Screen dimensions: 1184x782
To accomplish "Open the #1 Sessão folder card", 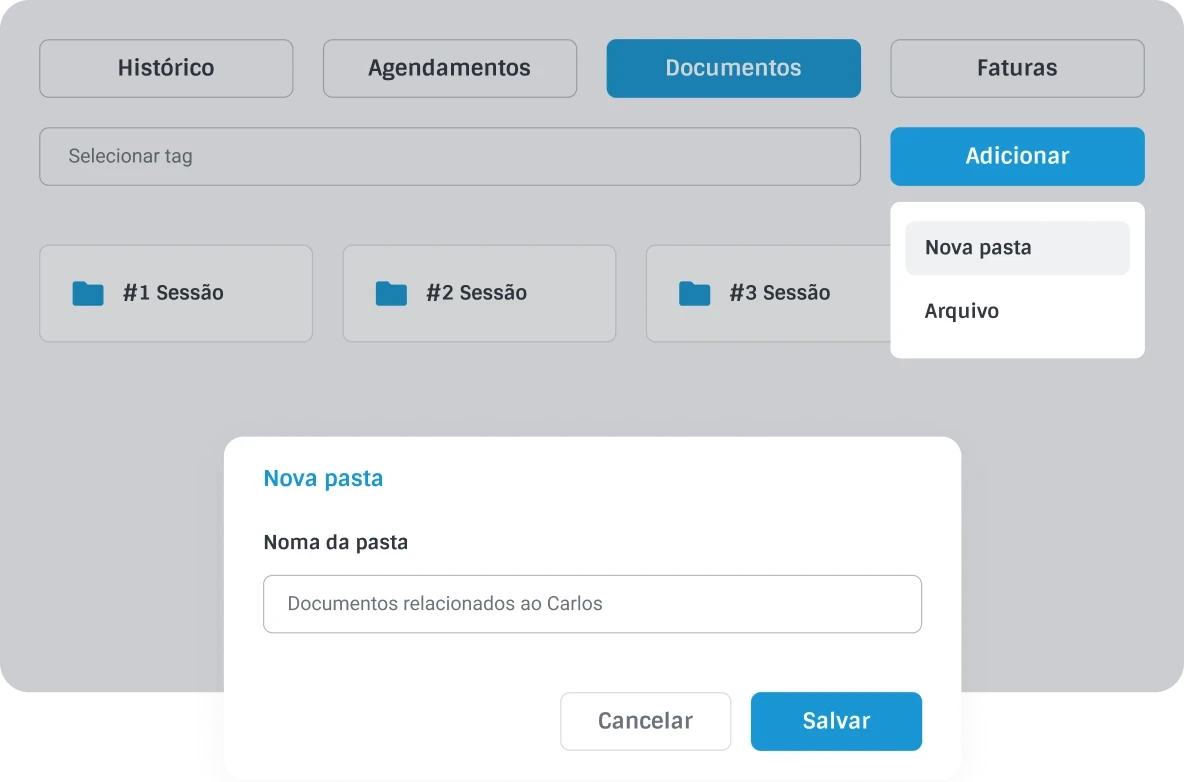I will tap(175, 293).
